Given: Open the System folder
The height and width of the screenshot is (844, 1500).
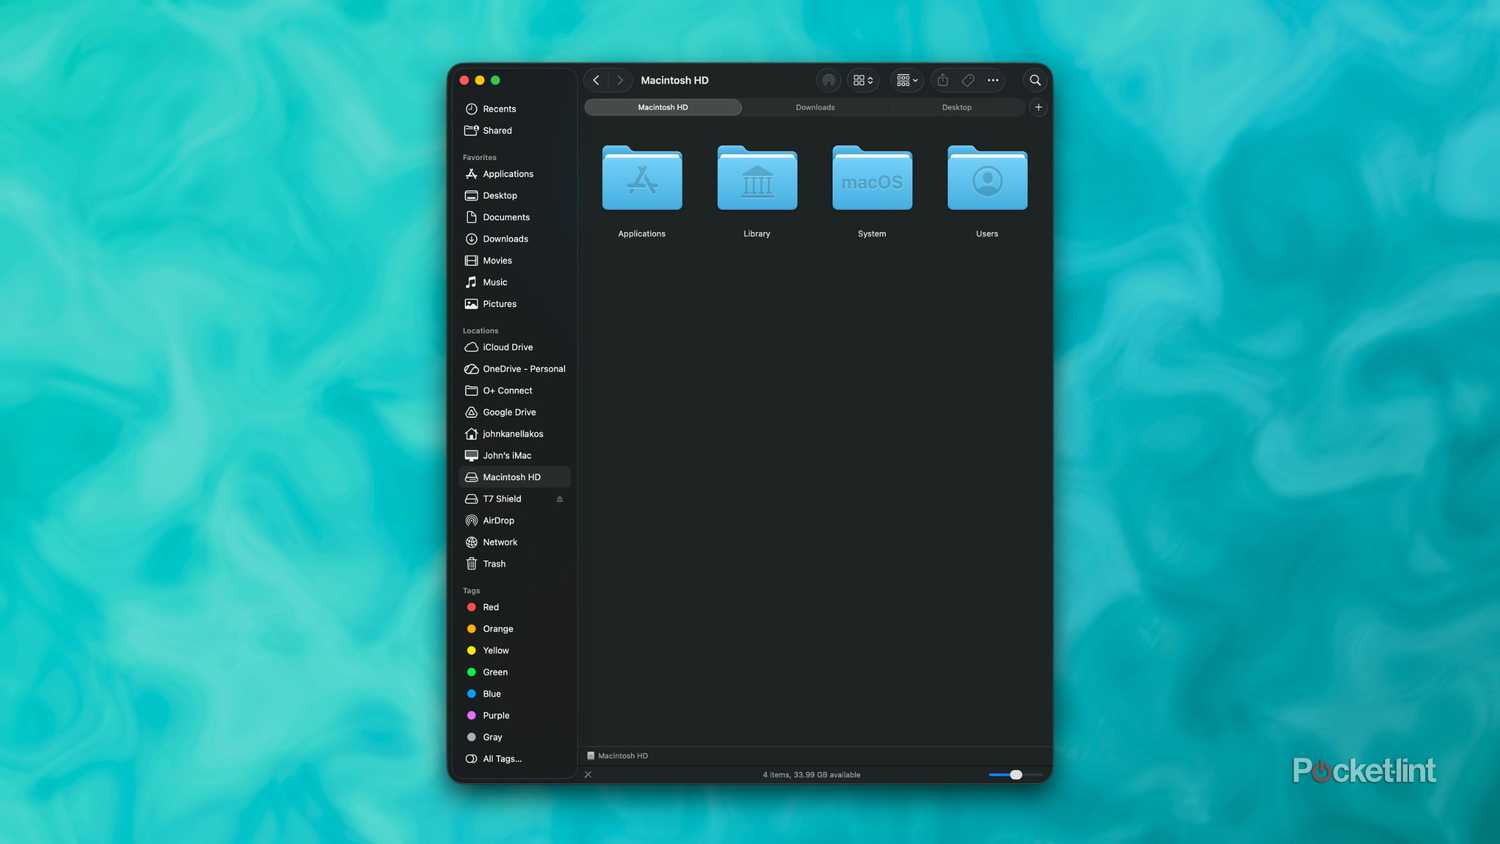Looking at the screenshot, I should click(871, 180).
